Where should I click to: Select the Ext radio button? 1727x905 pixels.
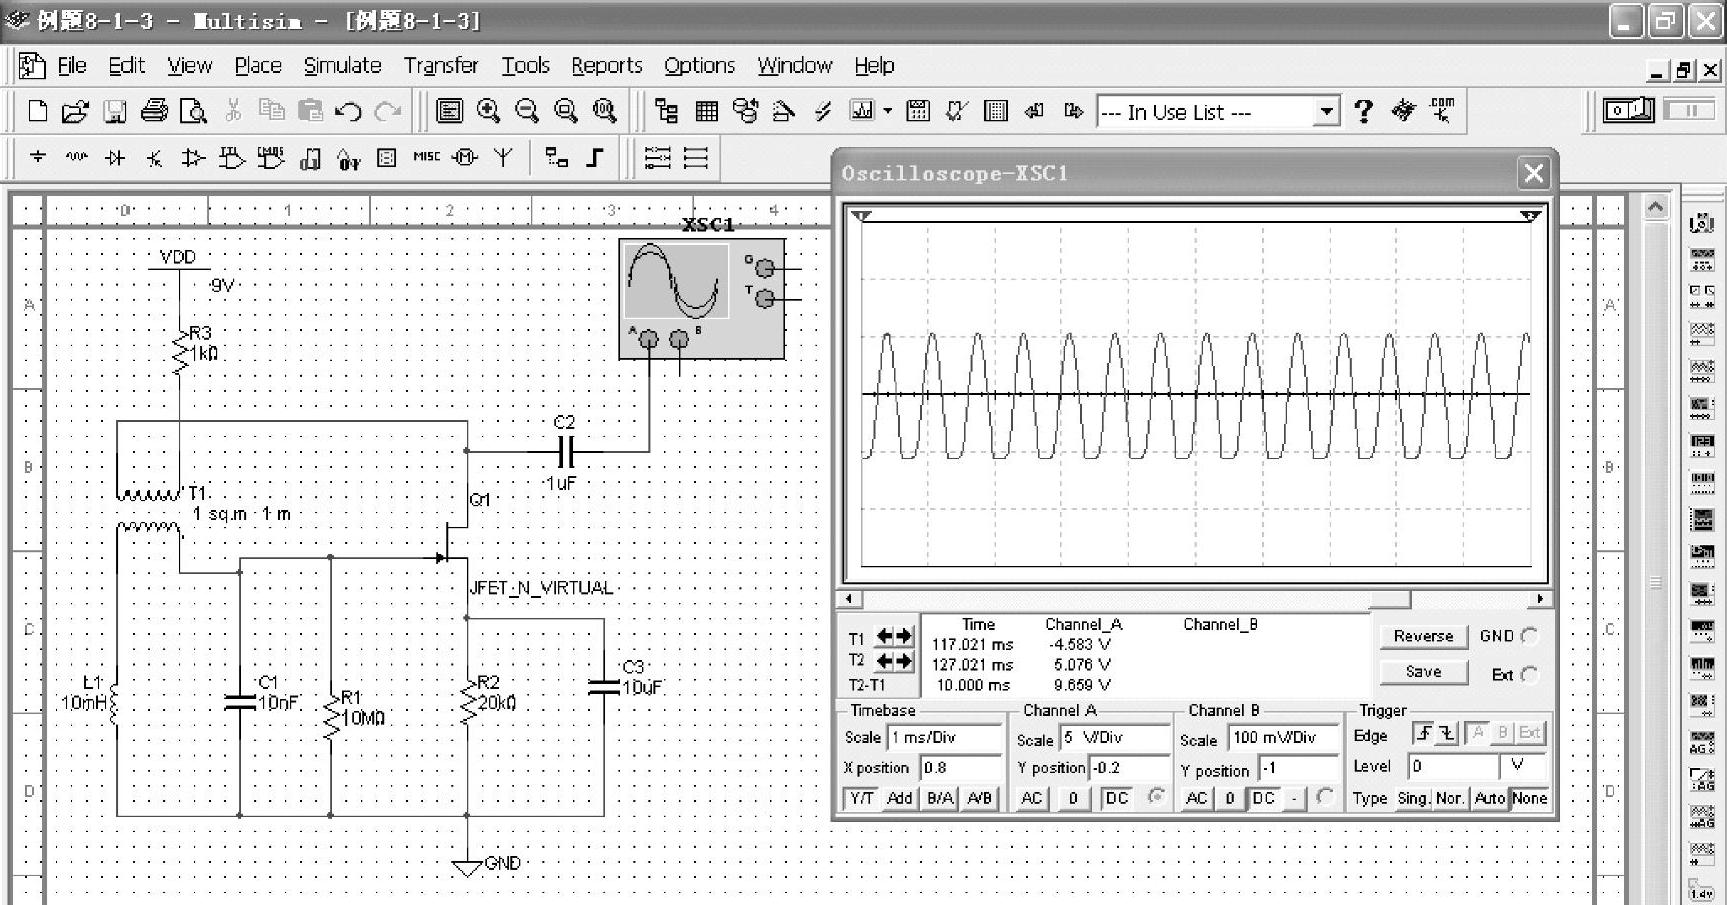pos(1529,675)
